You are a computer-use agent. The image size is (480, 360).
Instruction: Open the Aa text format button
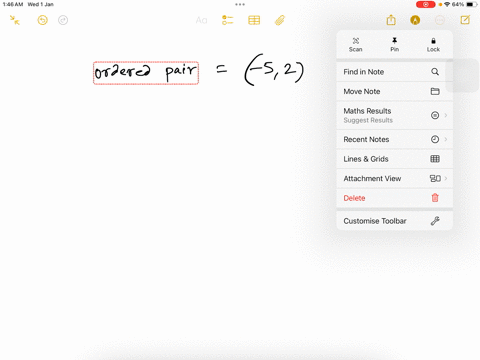click(x=201, y=20)
